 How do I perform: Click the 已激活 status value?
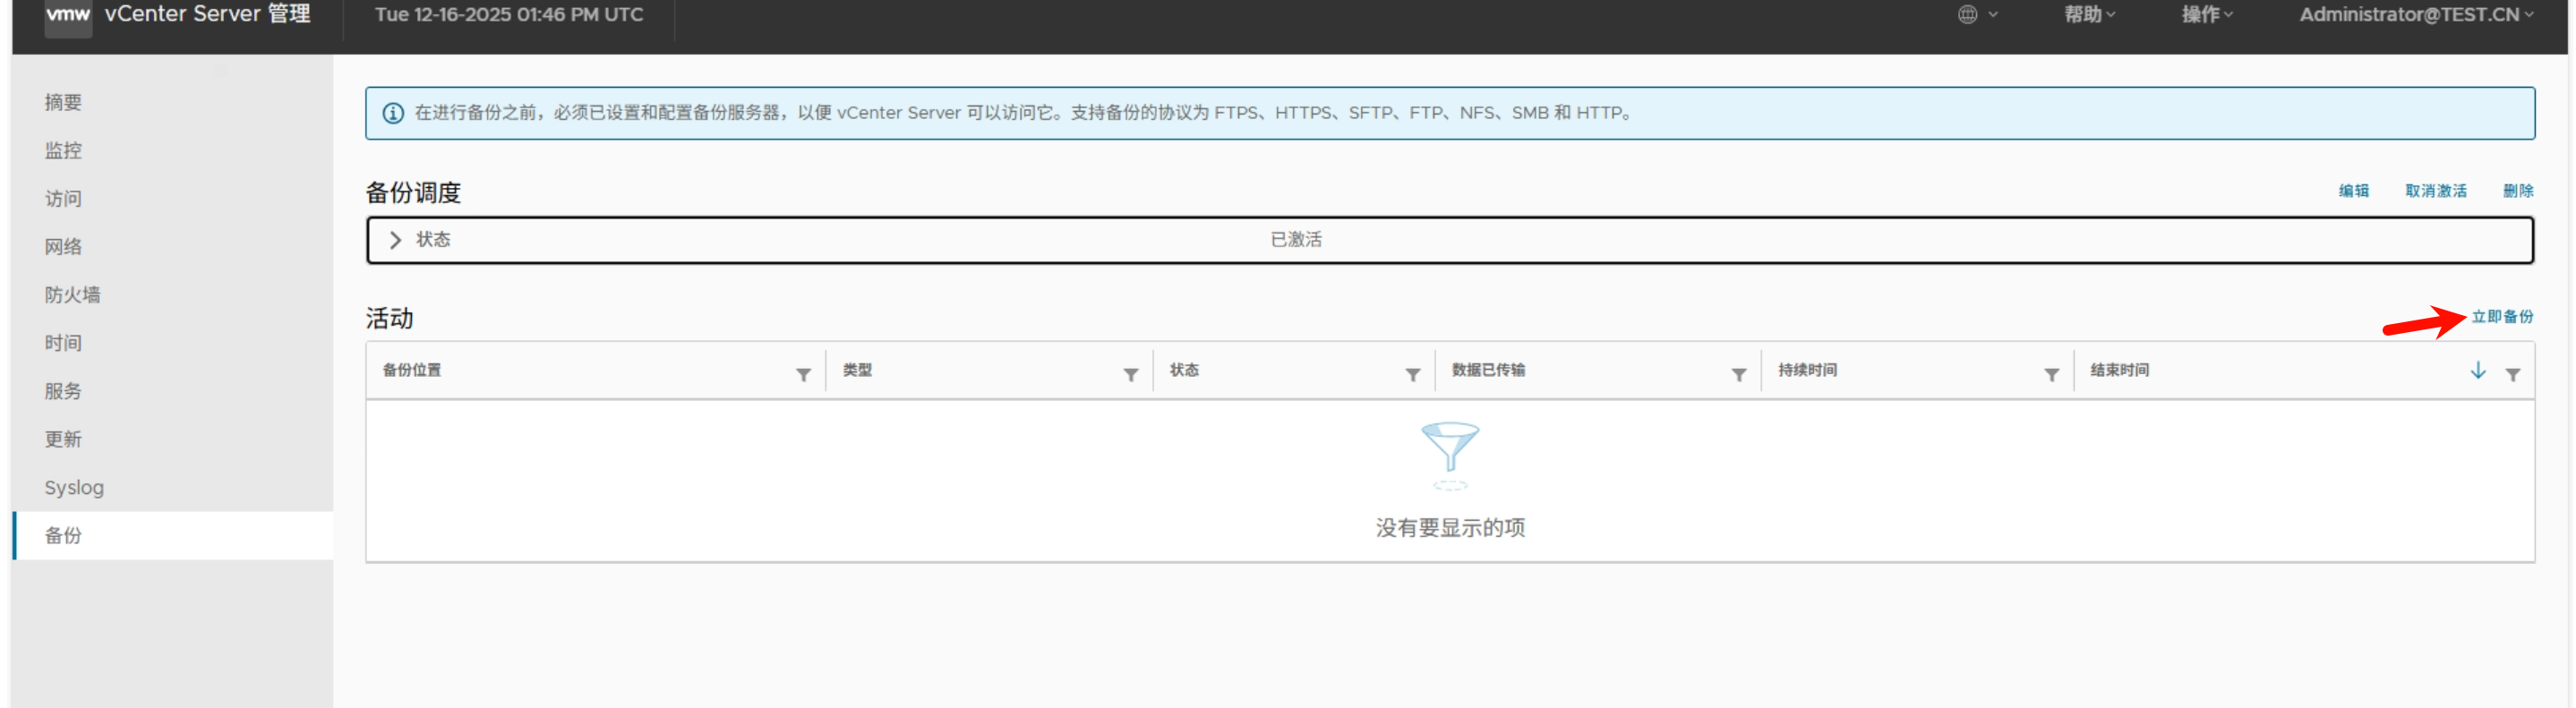point(1295,239)
